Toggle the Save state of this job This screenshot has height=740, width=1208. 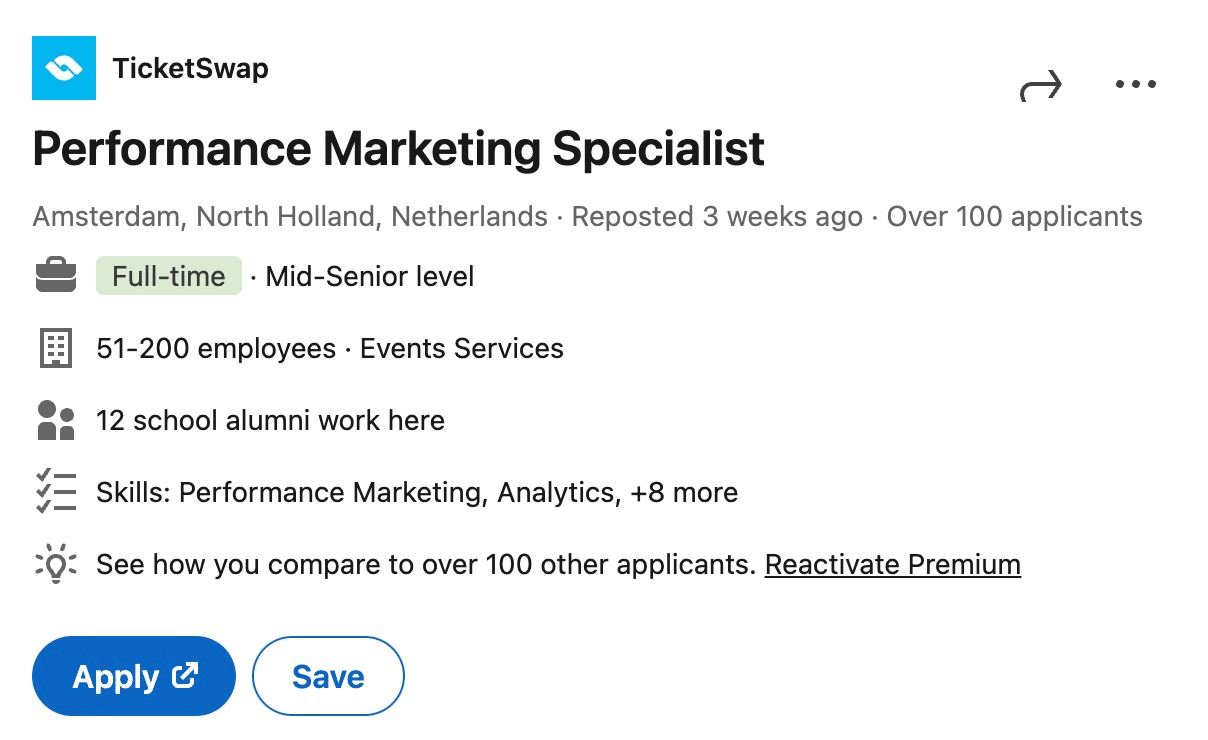coord(328,676)
